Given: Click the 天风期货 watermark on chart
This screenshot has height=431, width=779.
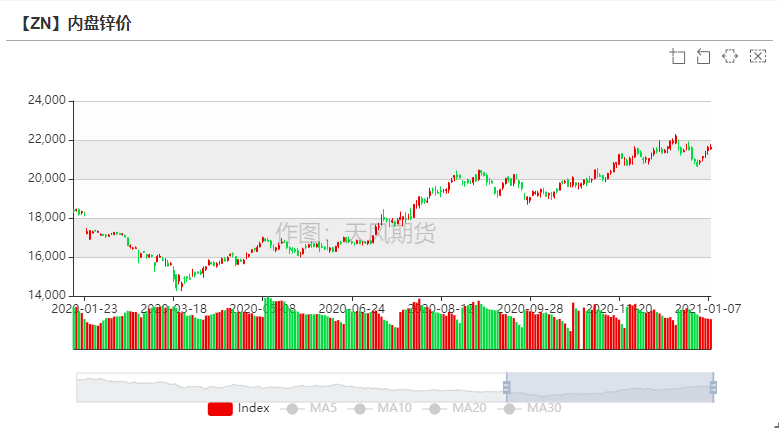Looking at the screenshot, I should [356, 234].
